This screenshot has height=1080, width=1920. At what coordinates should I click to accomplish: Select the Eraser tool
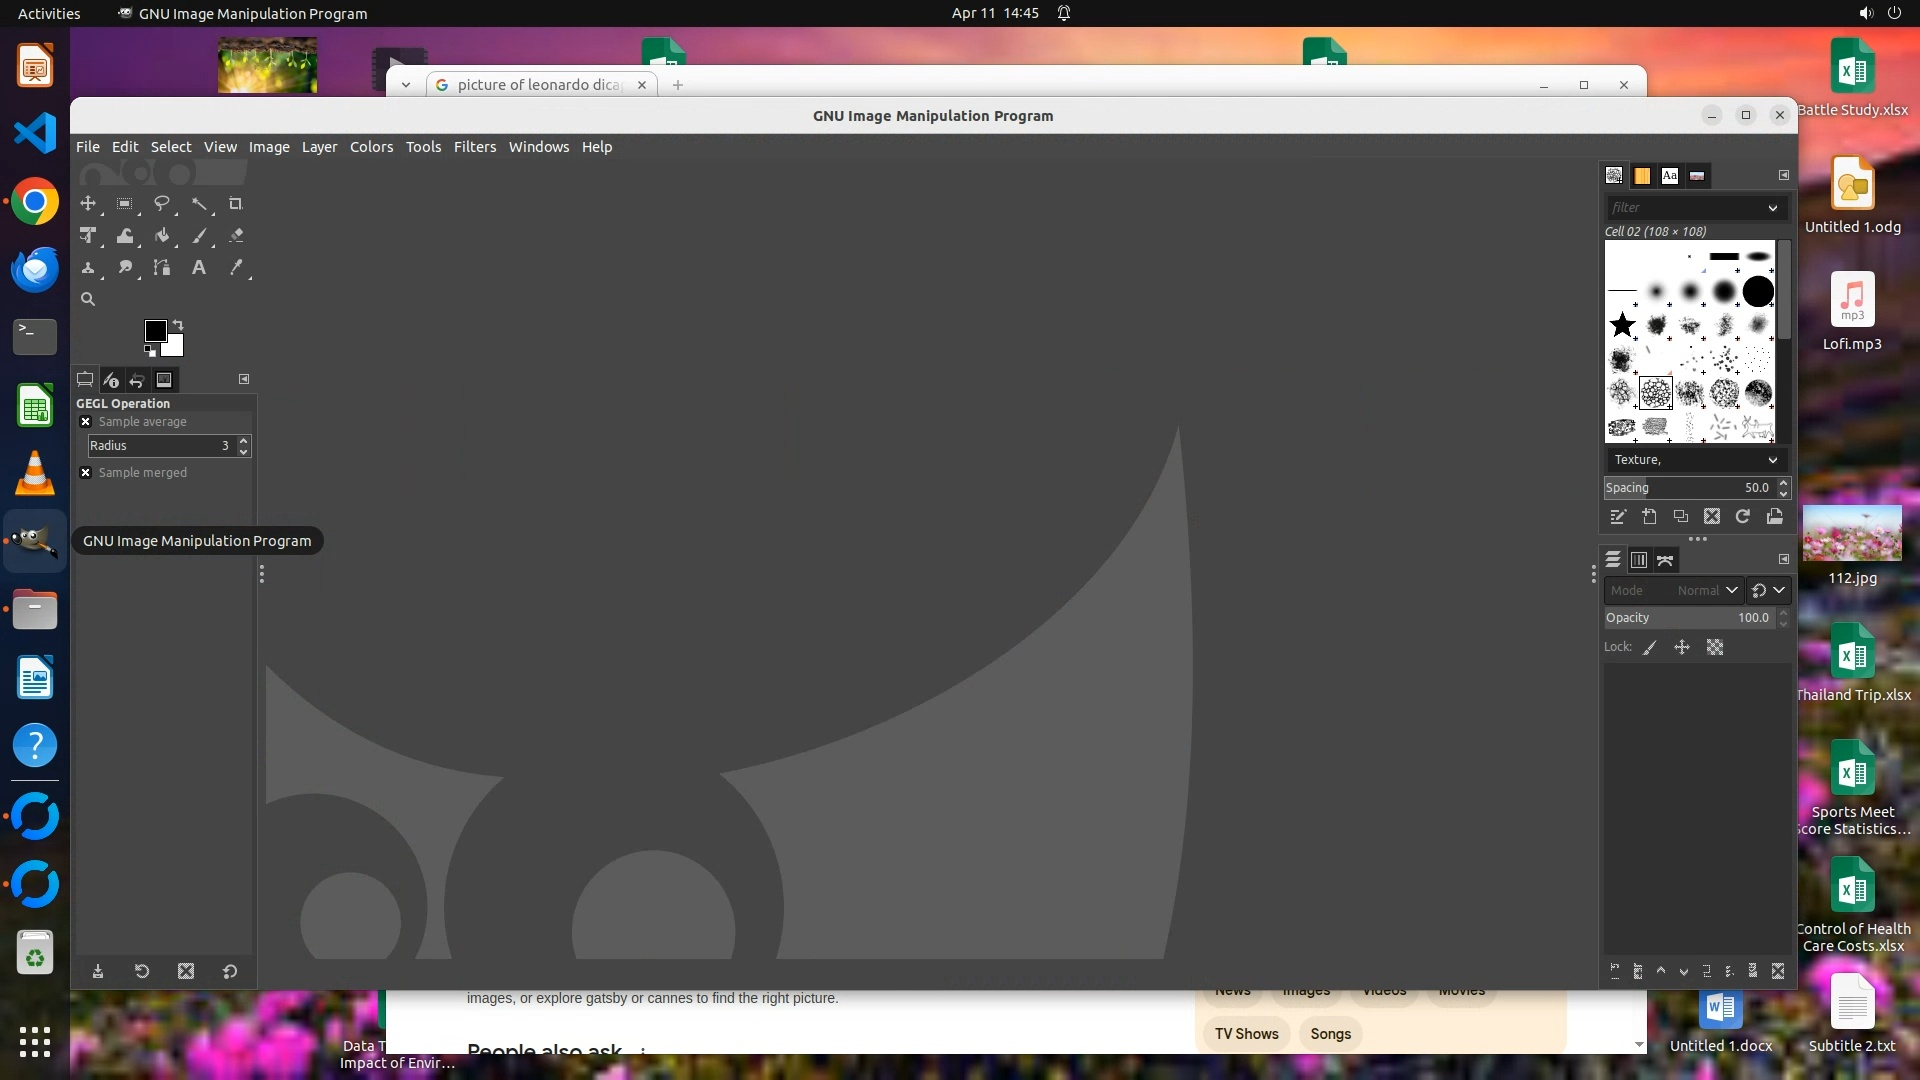(236, 236)
